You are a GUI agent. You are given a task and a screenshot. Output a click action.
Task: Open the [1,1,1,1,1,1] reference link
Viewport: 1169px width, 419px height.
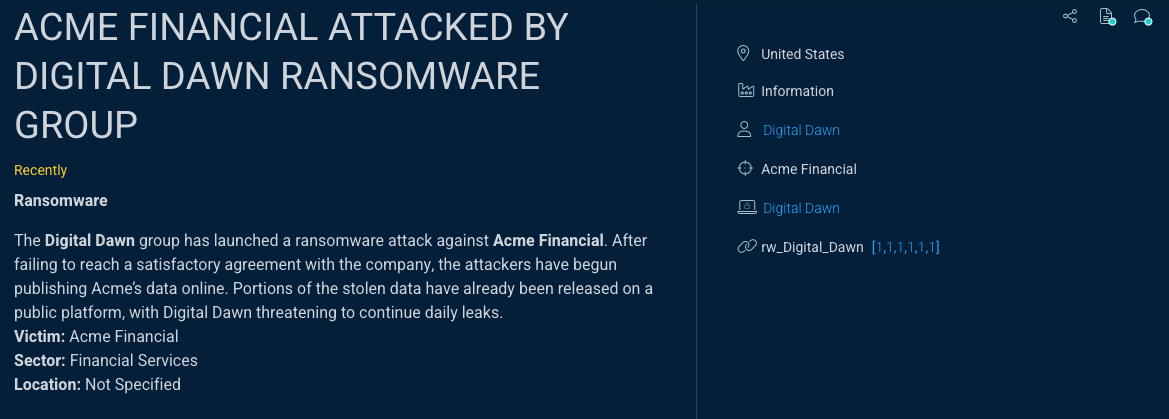tap(905, 247)
